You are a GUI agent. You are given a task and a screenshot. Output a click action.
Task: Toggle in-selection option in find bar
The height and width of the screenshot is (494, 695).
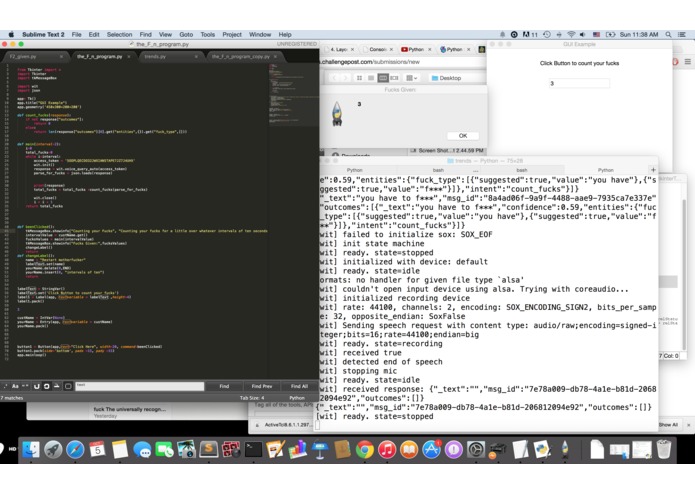[57, 386]
